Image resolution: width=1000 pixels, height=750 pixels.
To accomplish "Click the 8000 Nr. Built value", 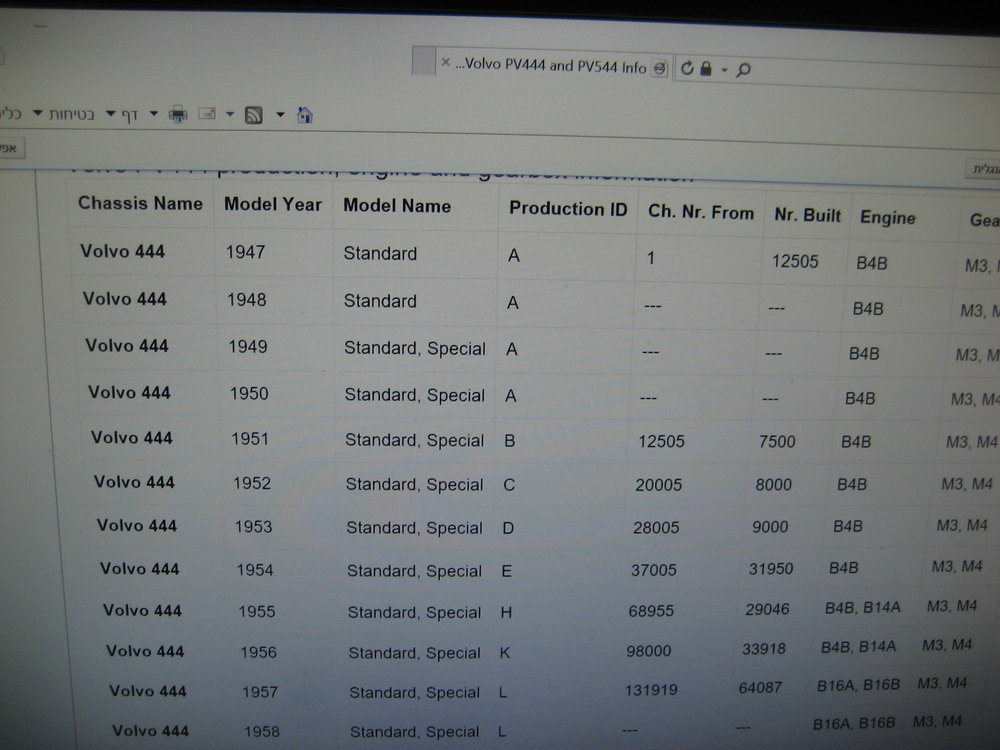I will pyautogui.click(x=774, y=484).
